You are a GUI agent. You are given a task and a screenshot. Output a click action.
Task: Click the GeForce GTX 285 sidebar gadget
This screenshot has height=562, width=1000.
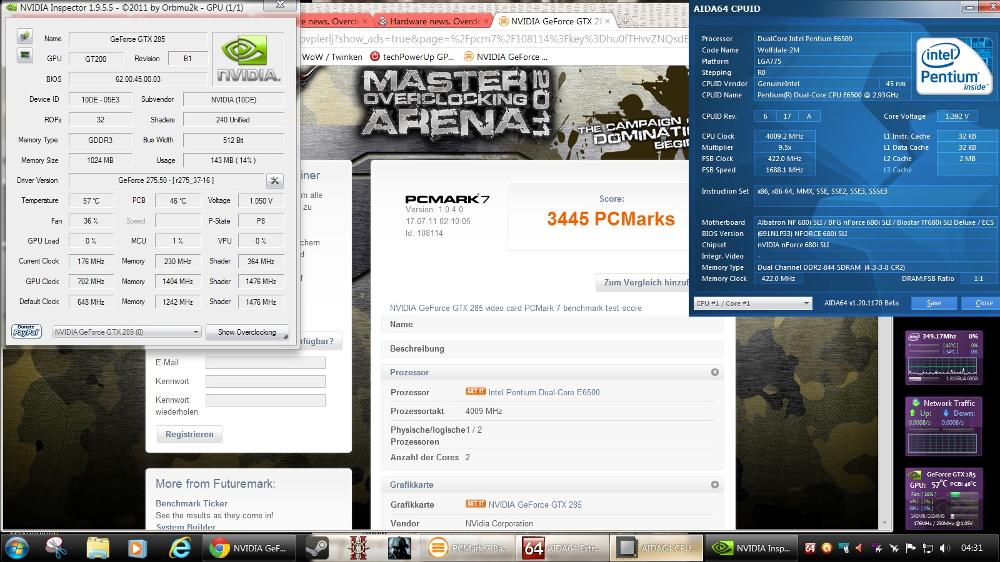click(x=943, y=499)
